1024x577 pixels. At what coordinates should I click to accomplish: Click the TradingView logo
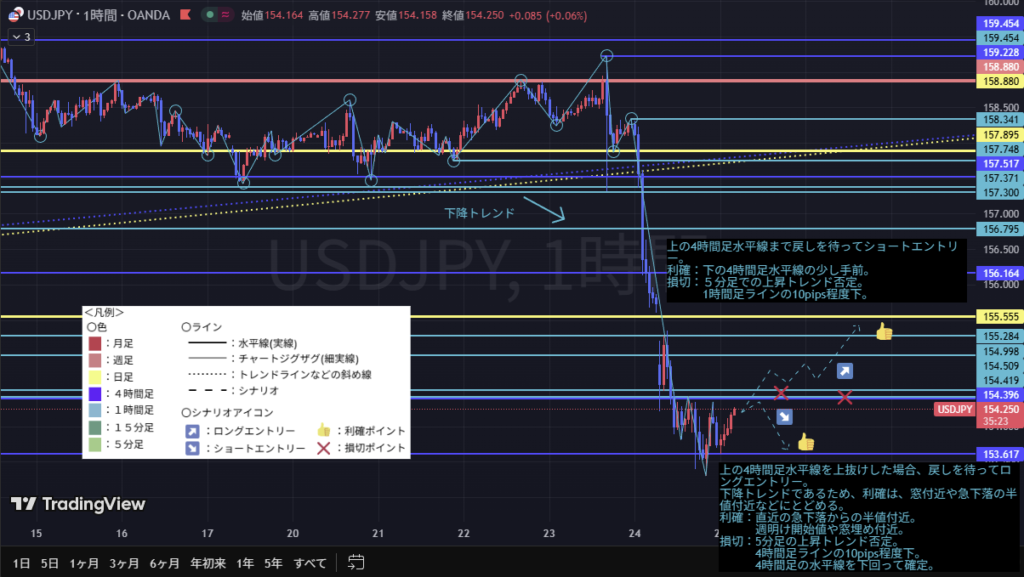[x=78, y=504]
